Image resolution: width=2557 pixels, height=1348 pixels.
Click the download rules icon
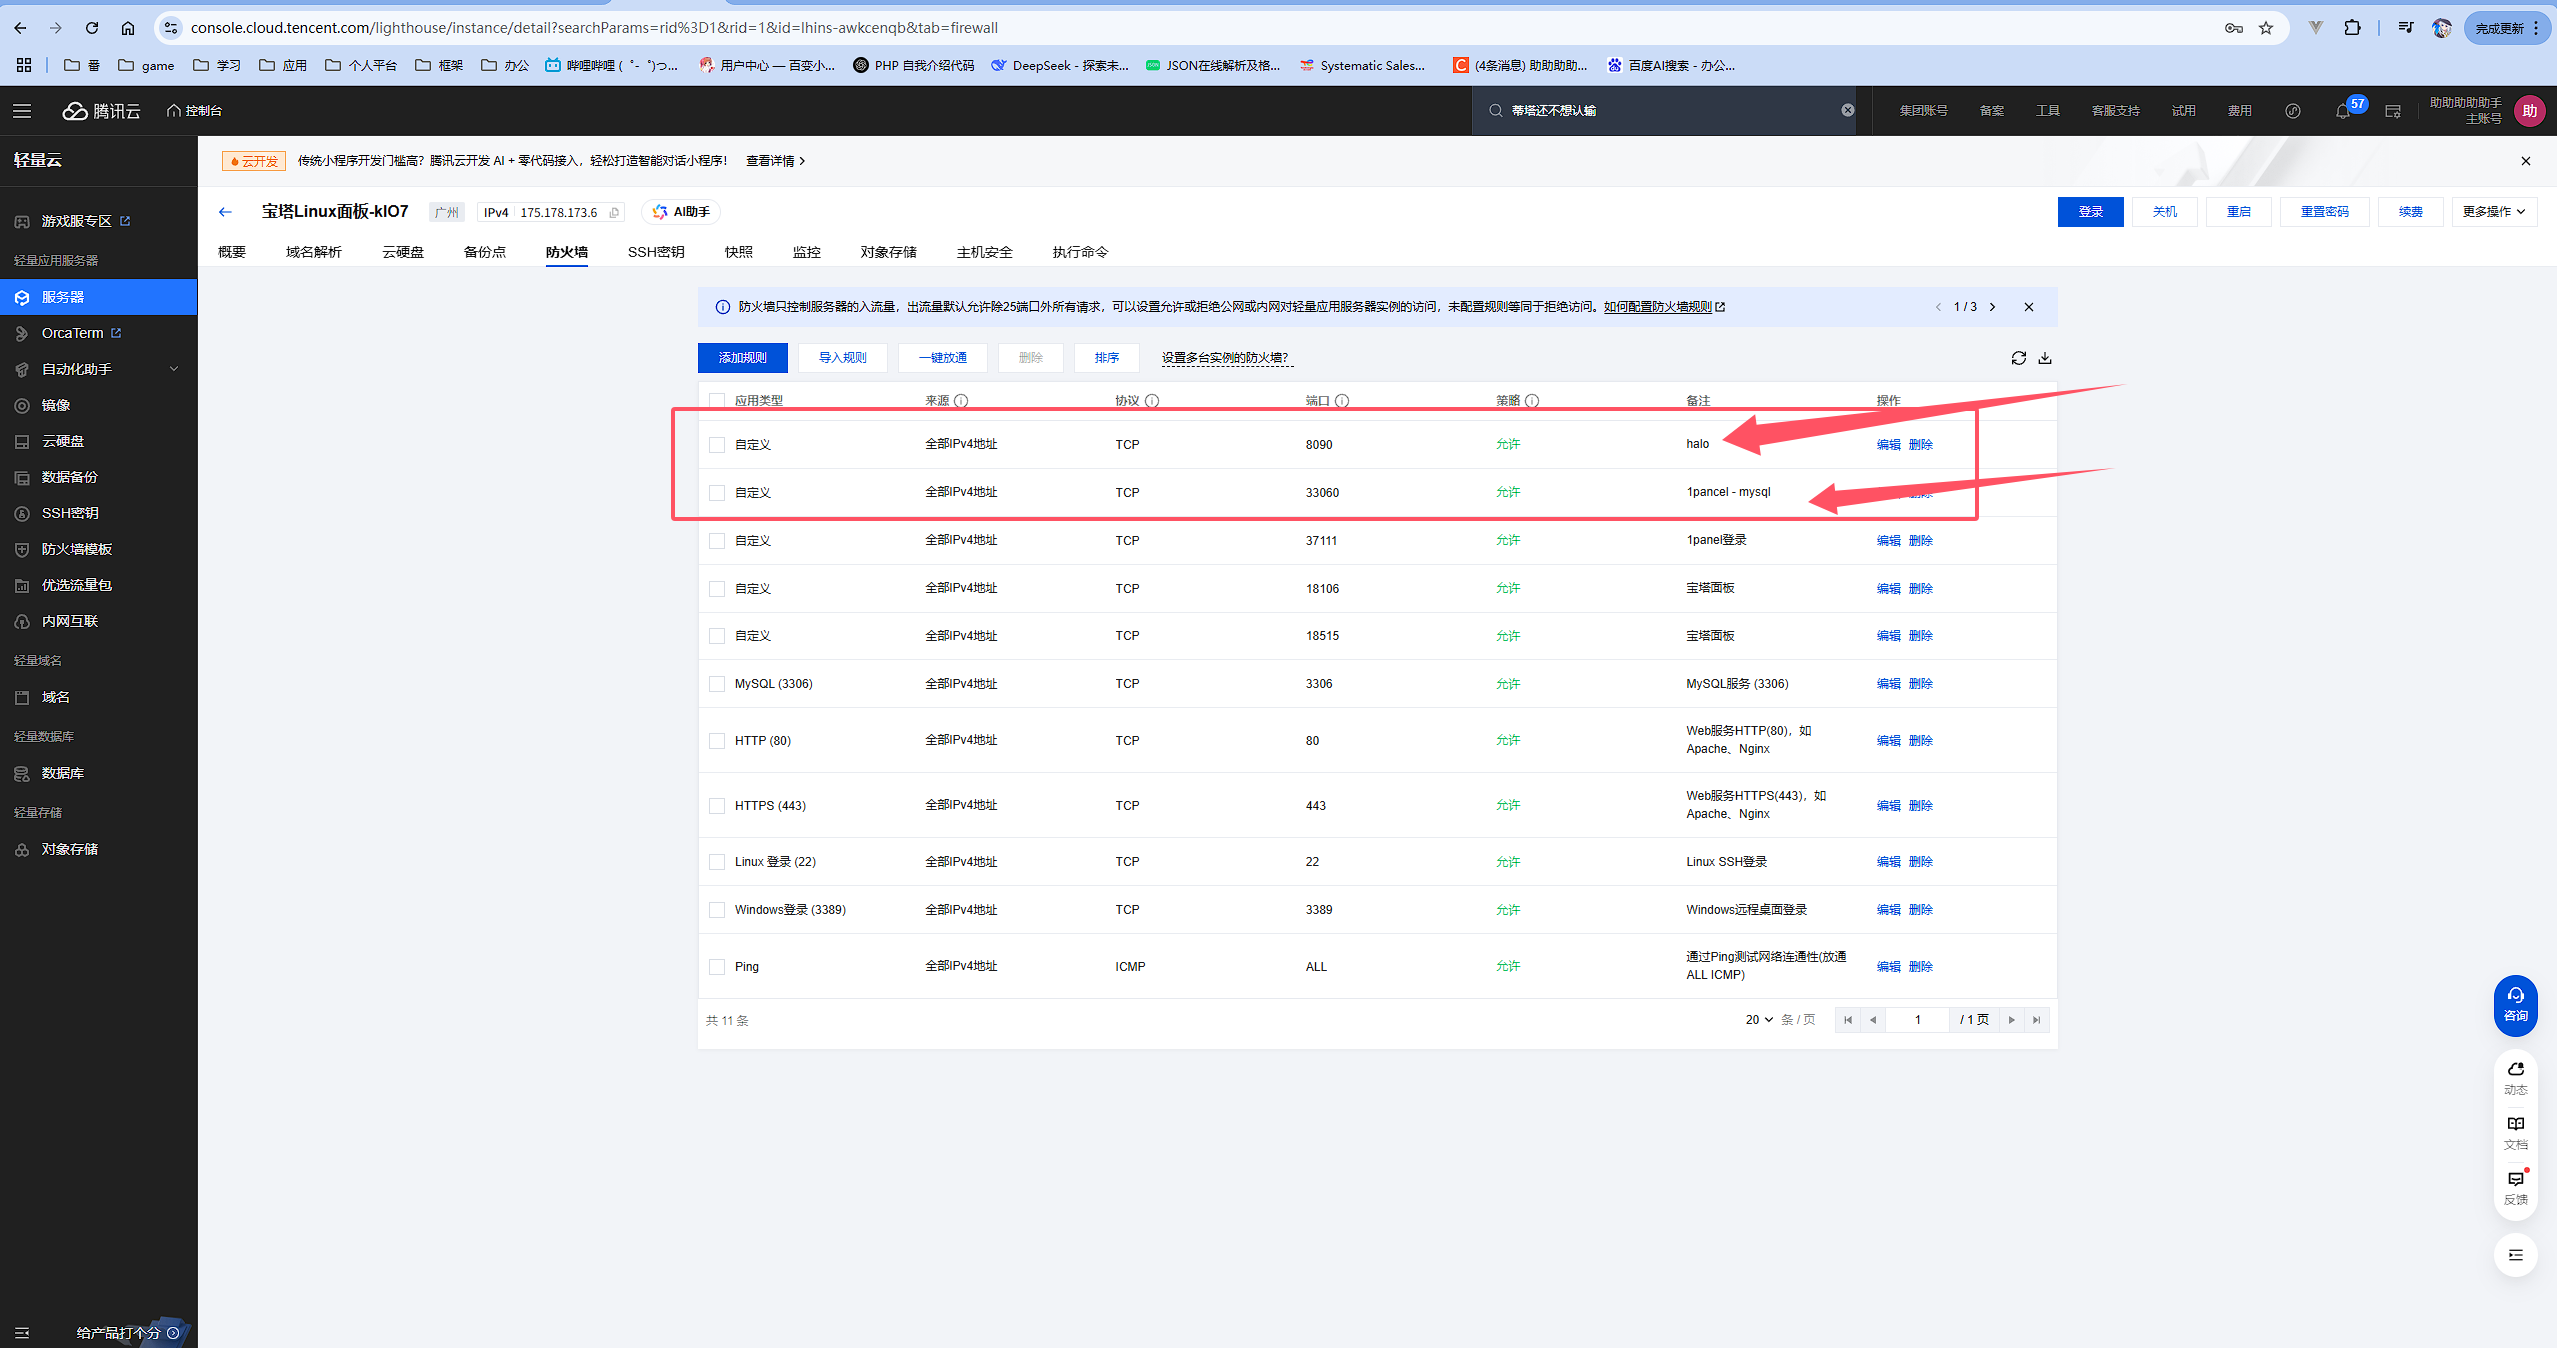tap(2045, 358)
